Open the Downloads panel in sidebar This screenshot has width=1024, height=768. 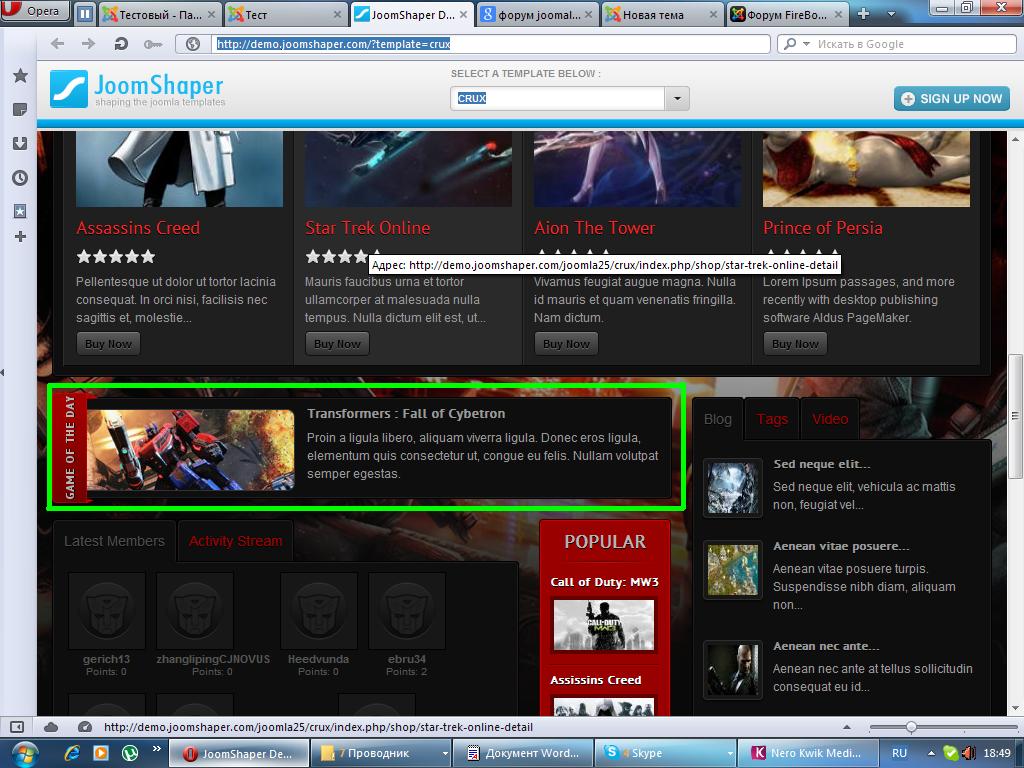(19, 143)
